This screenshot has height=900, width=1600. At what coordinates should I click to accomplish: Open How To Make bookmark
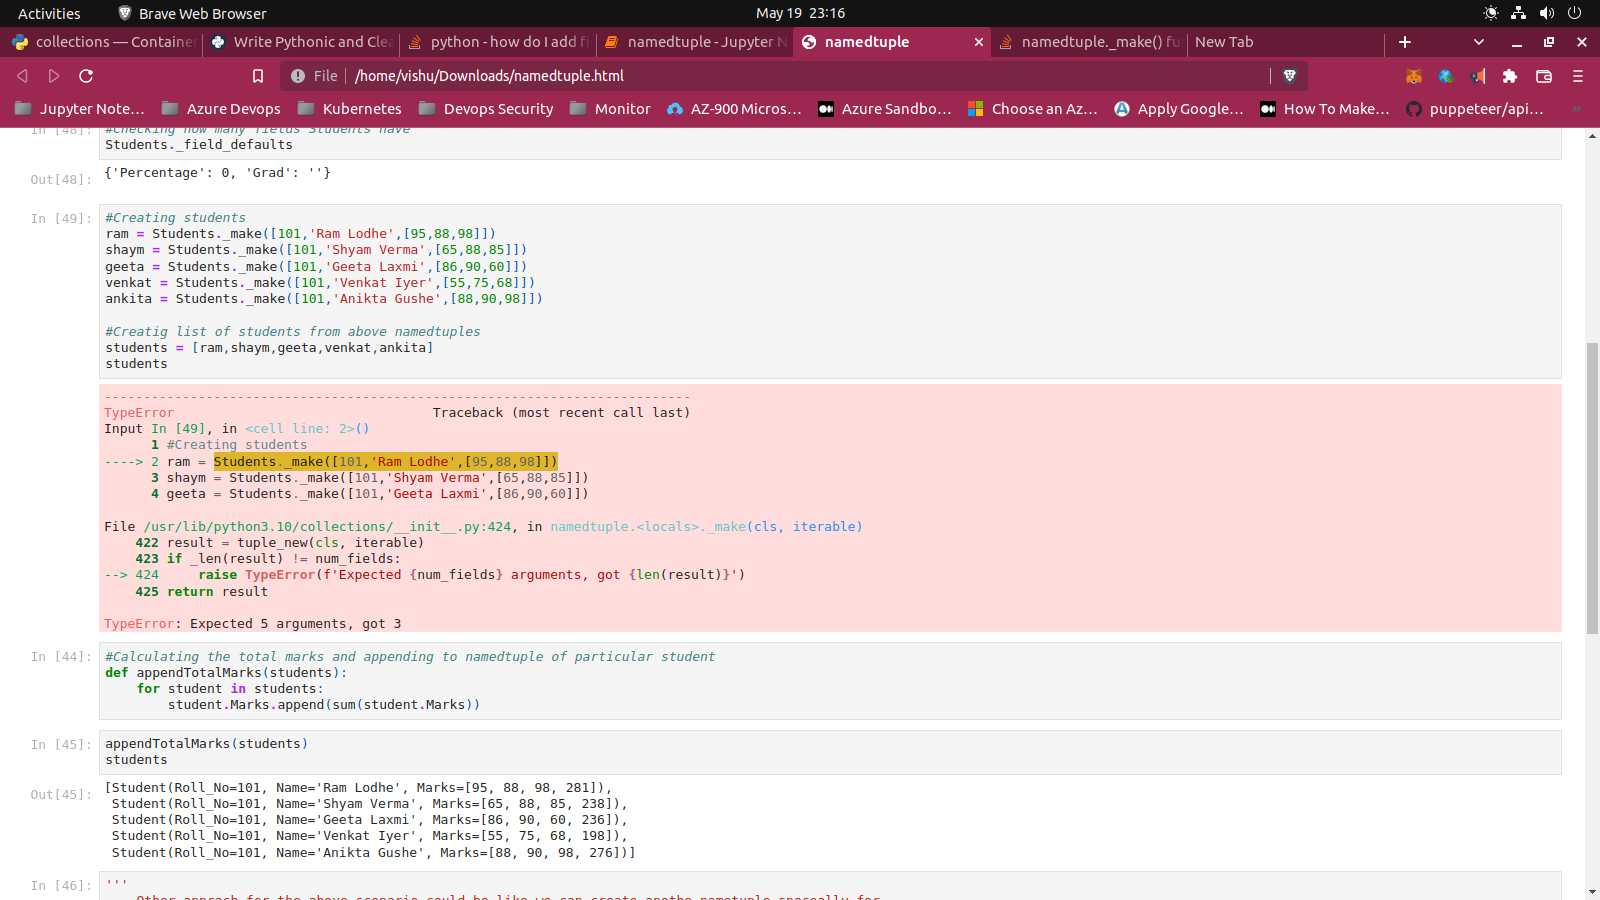pyautogui.click(x=1325, y=109)
